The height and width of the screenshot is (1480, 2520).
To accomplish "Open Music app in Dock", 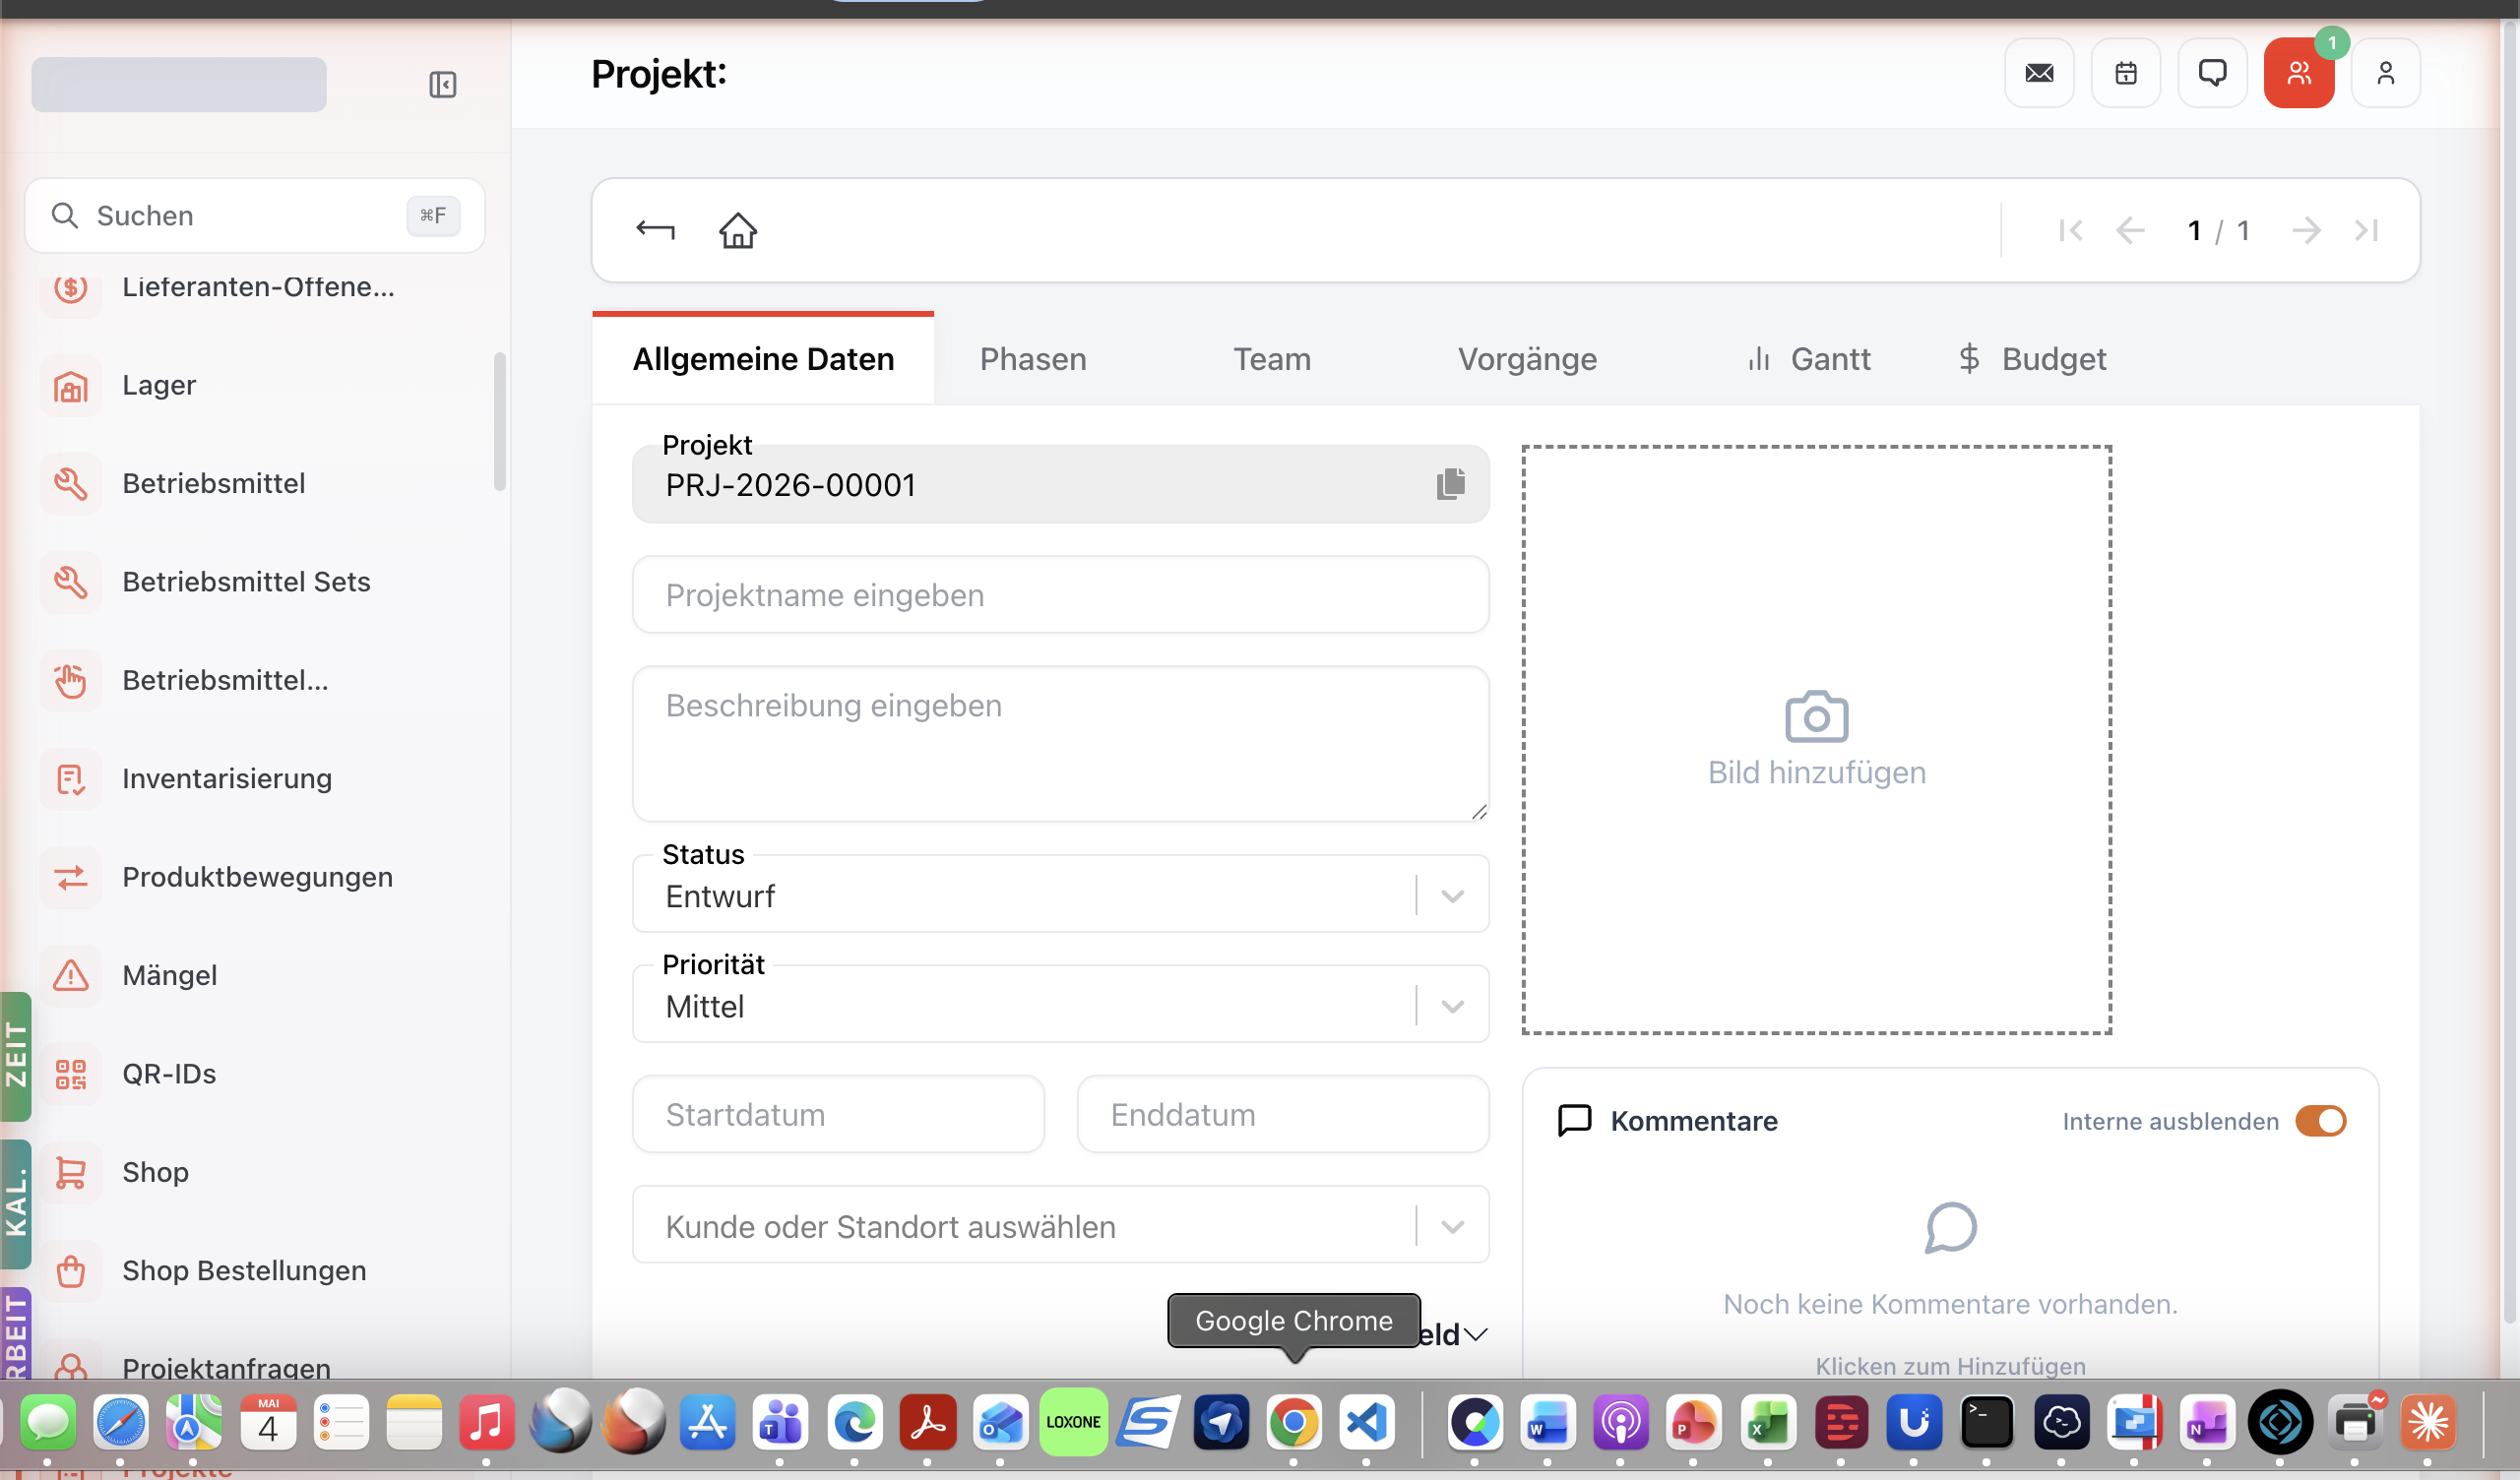I will [x=486, y=1422].
